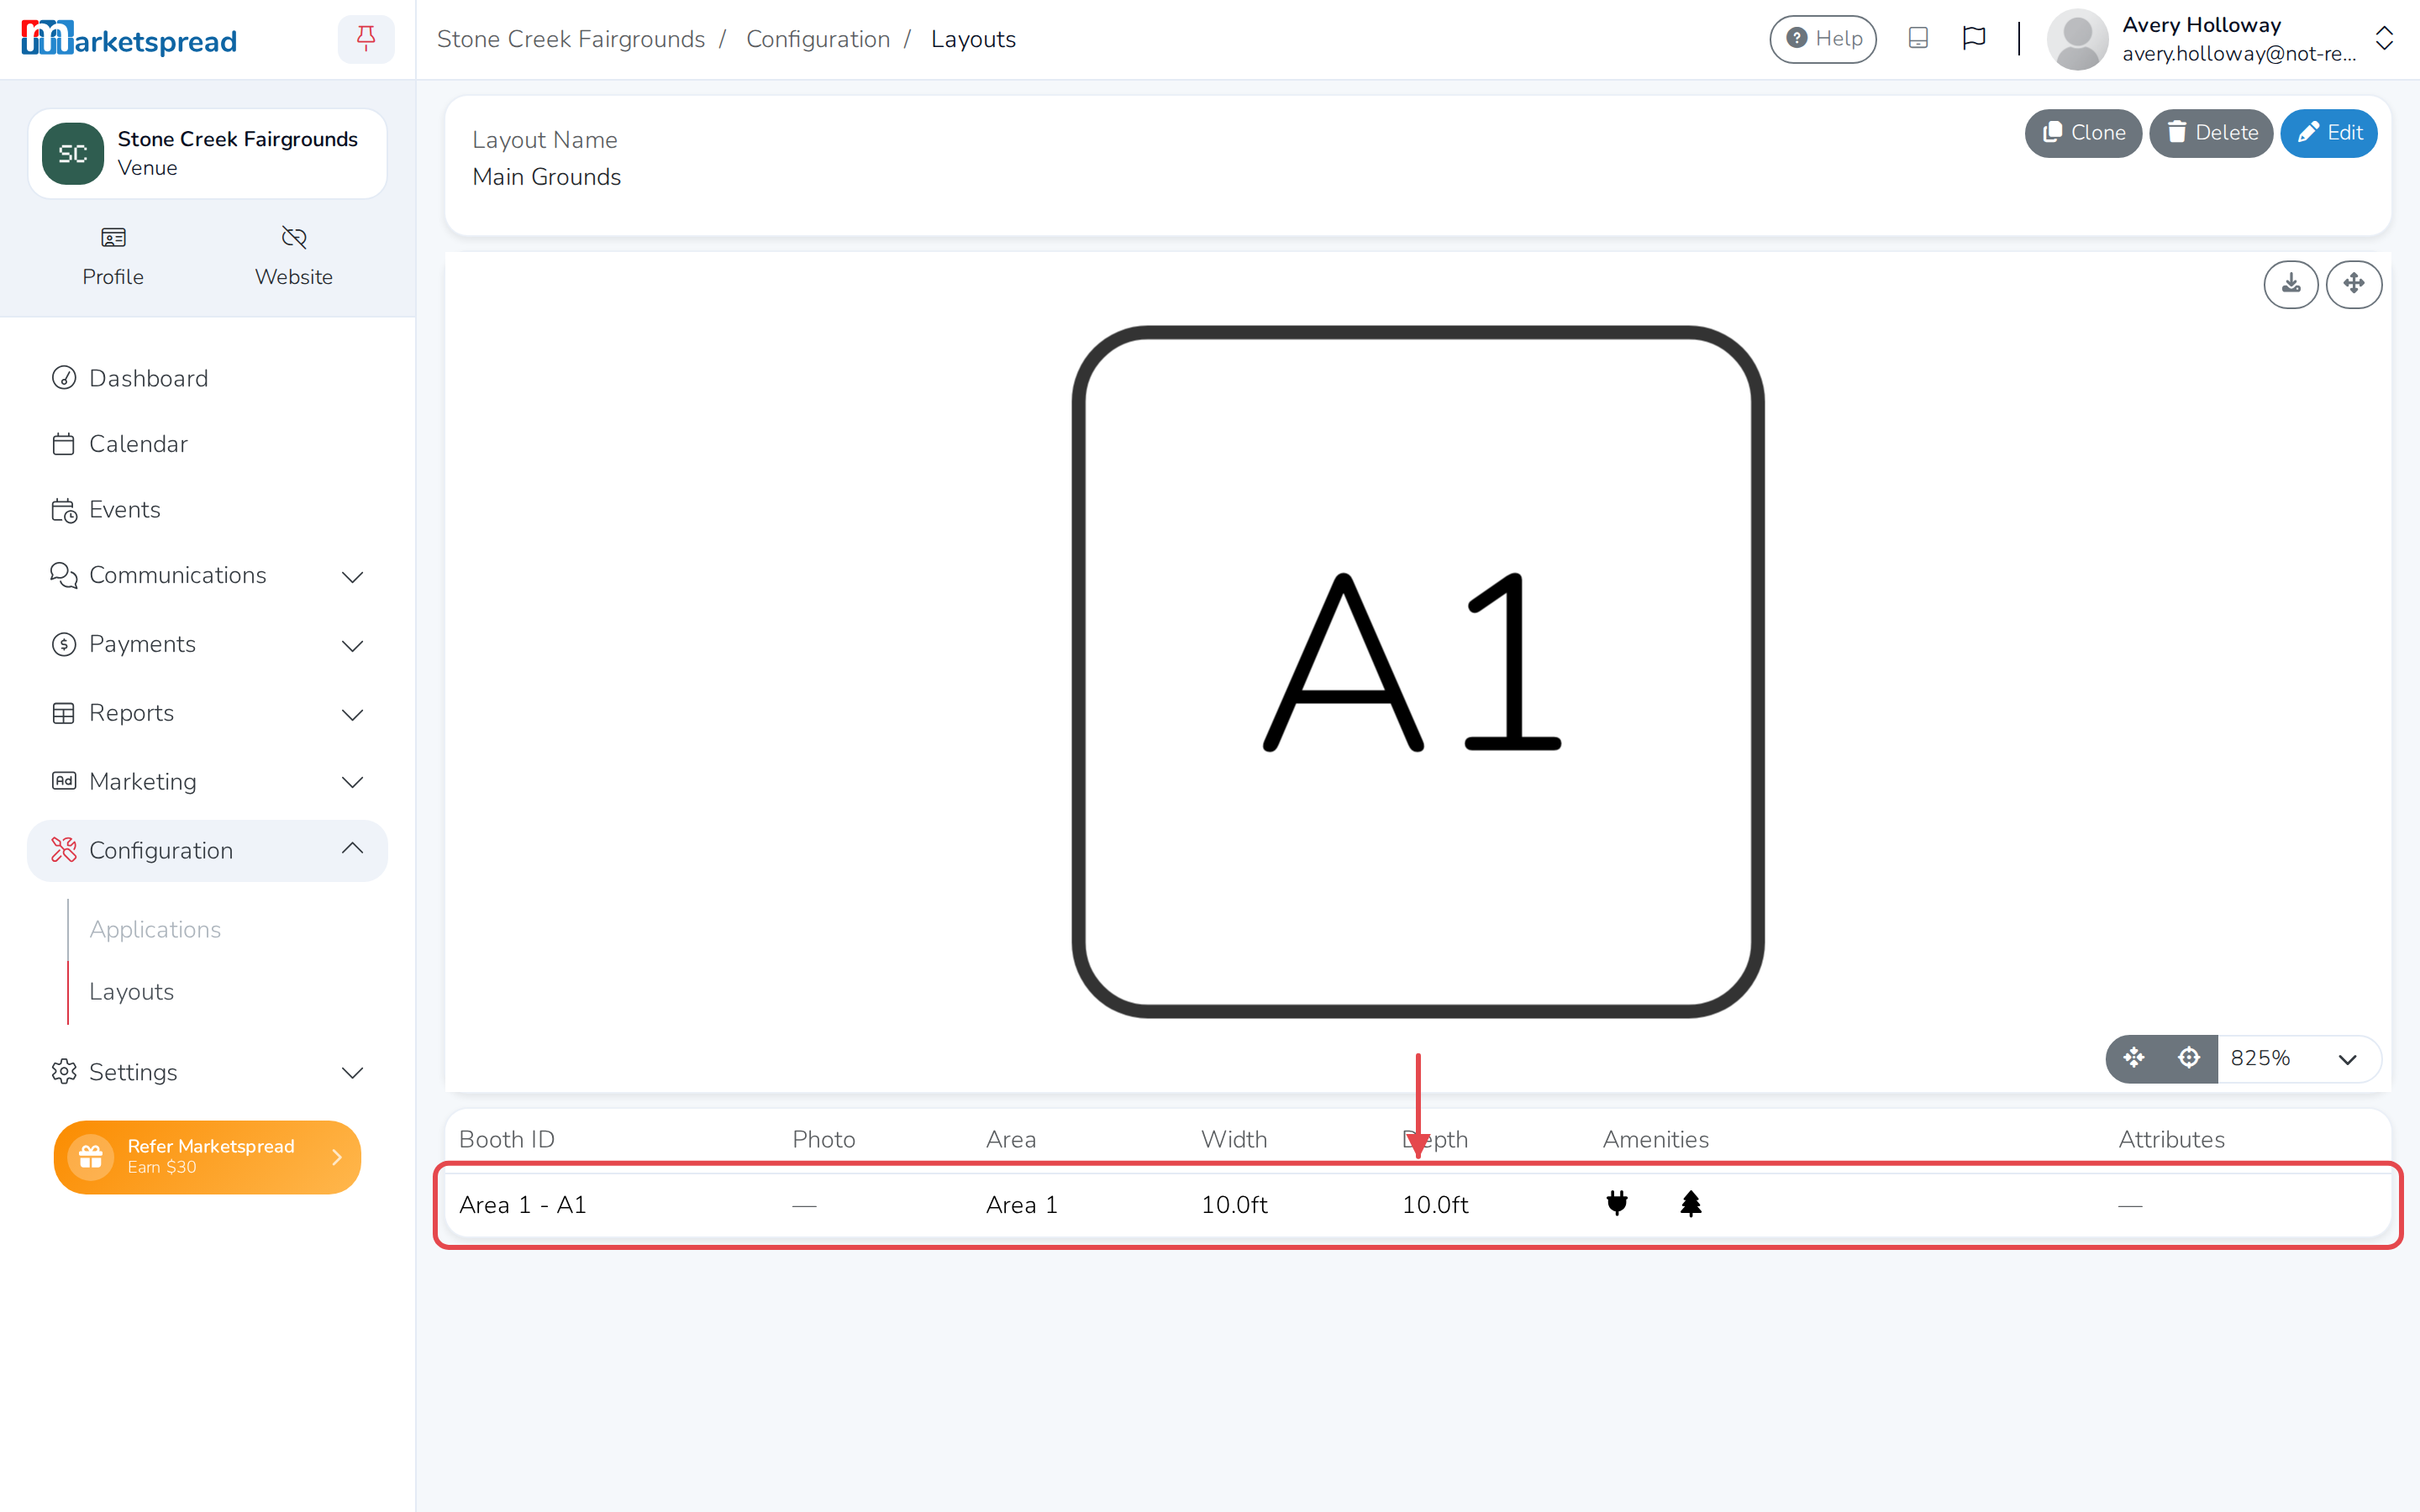Click the SC venue badge icon
Image resolution: width=2420 pixels, height=1512 pixels.
72,153
